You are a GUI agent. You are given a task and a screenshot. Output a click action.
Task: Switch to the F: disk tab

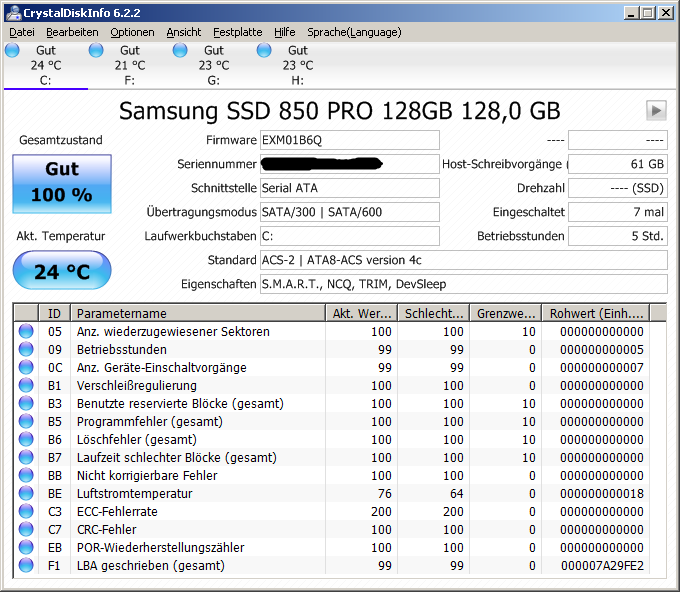tap(130, 65)
